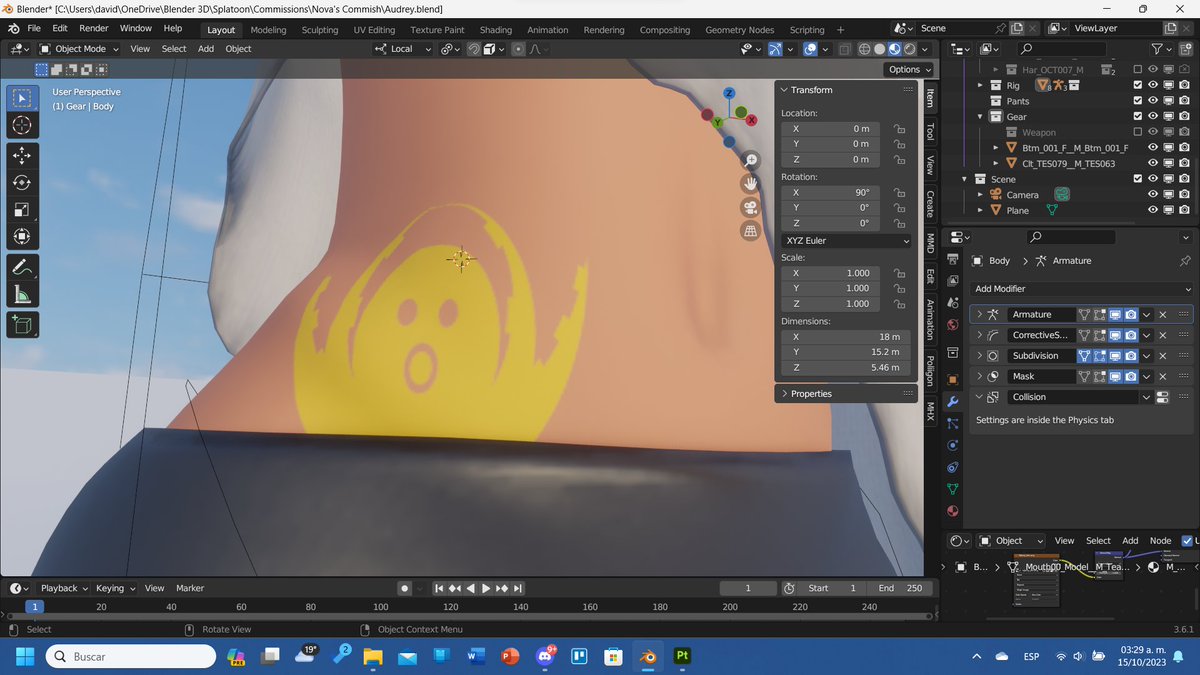This screenshot has width=1200, height=675.
Task: Click the End frame 250 field
Action: (901, 588)
